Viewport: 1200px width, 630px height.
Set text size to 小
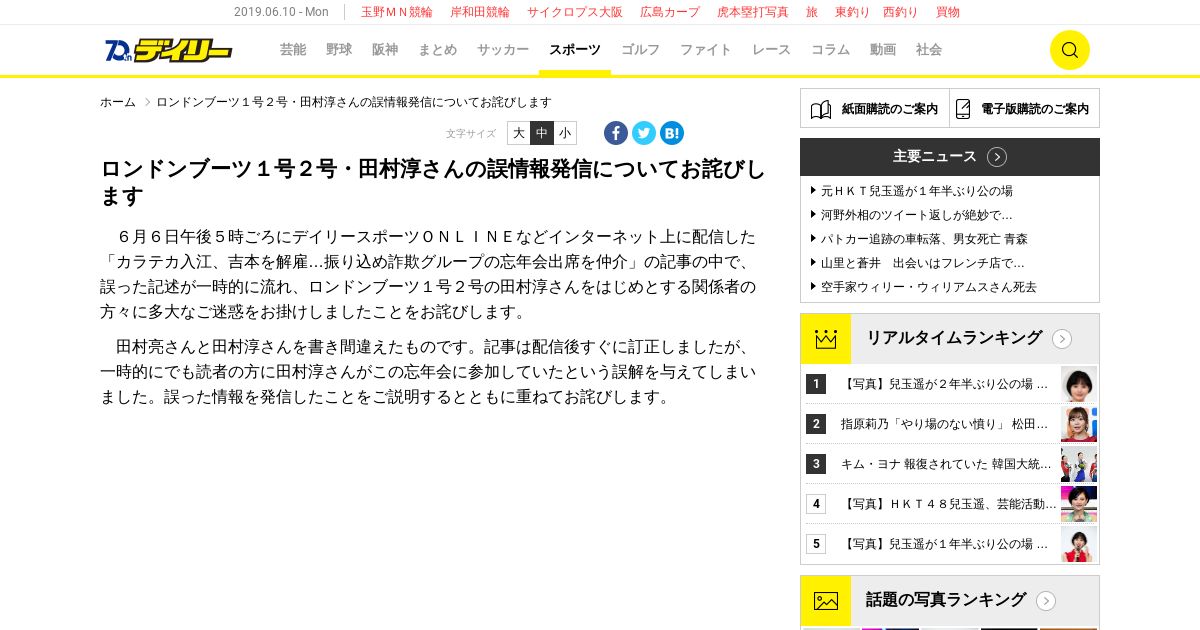[x=565, y=133]
